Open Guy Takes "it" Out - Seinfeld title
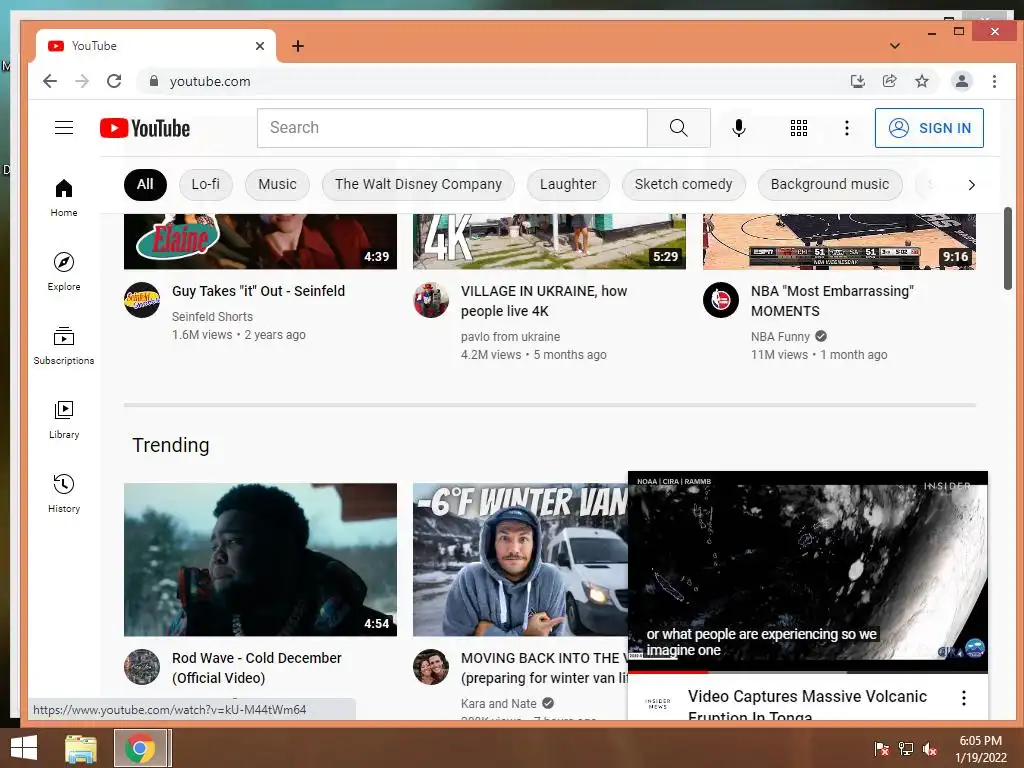Viewport: 1024px width, 768px height. pos(259,291)
